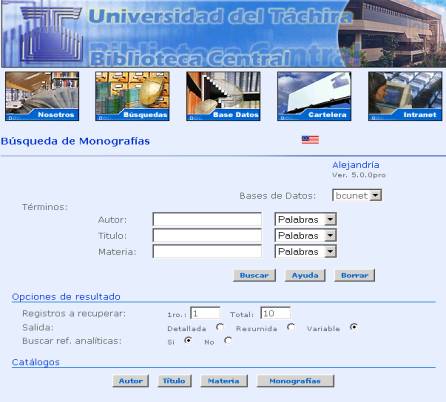Open the Intranet image link
Screen dimensions: 446x402
tap(405, 96)
